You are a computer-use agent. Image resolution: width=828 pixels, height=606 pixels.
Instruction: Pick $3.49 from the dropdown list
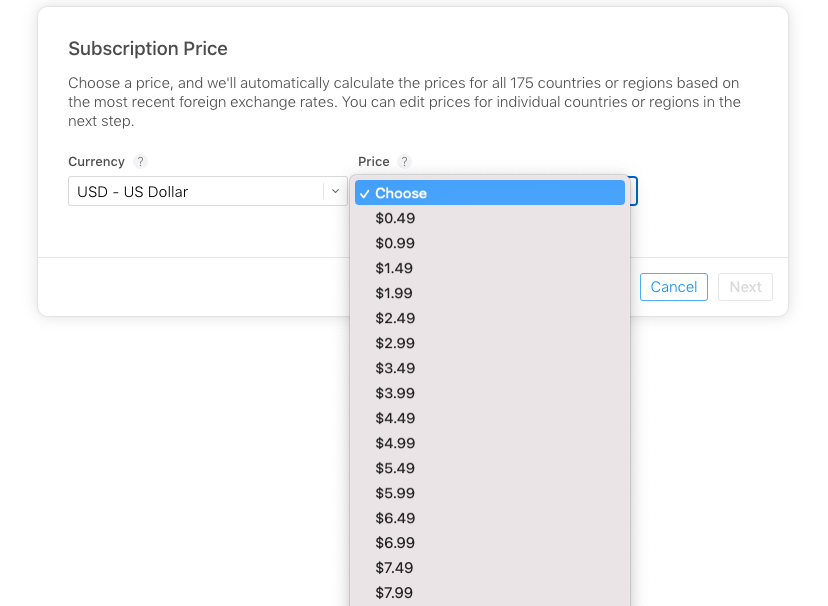[395, 368]
